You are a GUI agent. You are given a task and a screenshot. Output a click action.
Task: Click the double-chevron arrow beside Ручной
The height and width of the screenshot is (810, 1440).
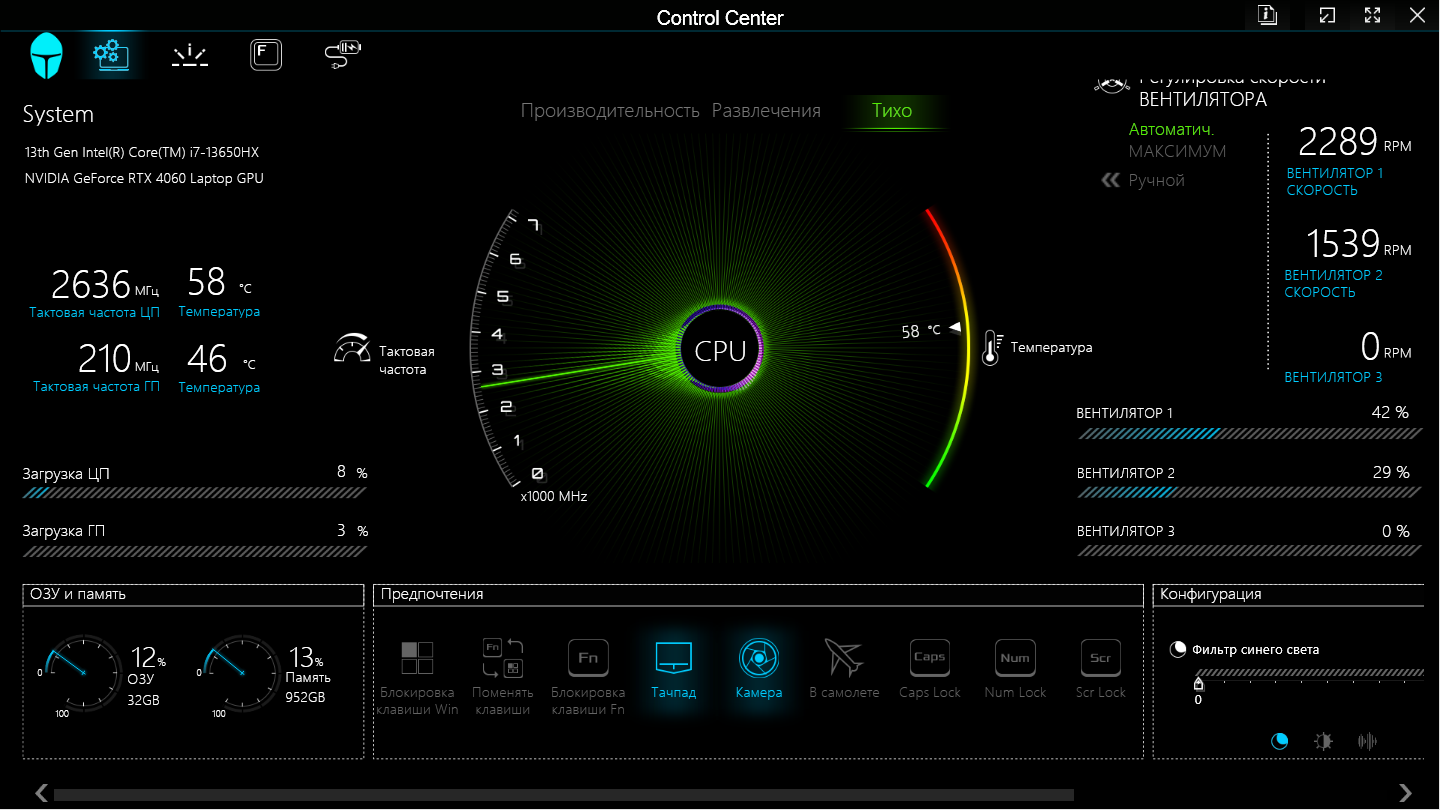(x=1110, y=180)
